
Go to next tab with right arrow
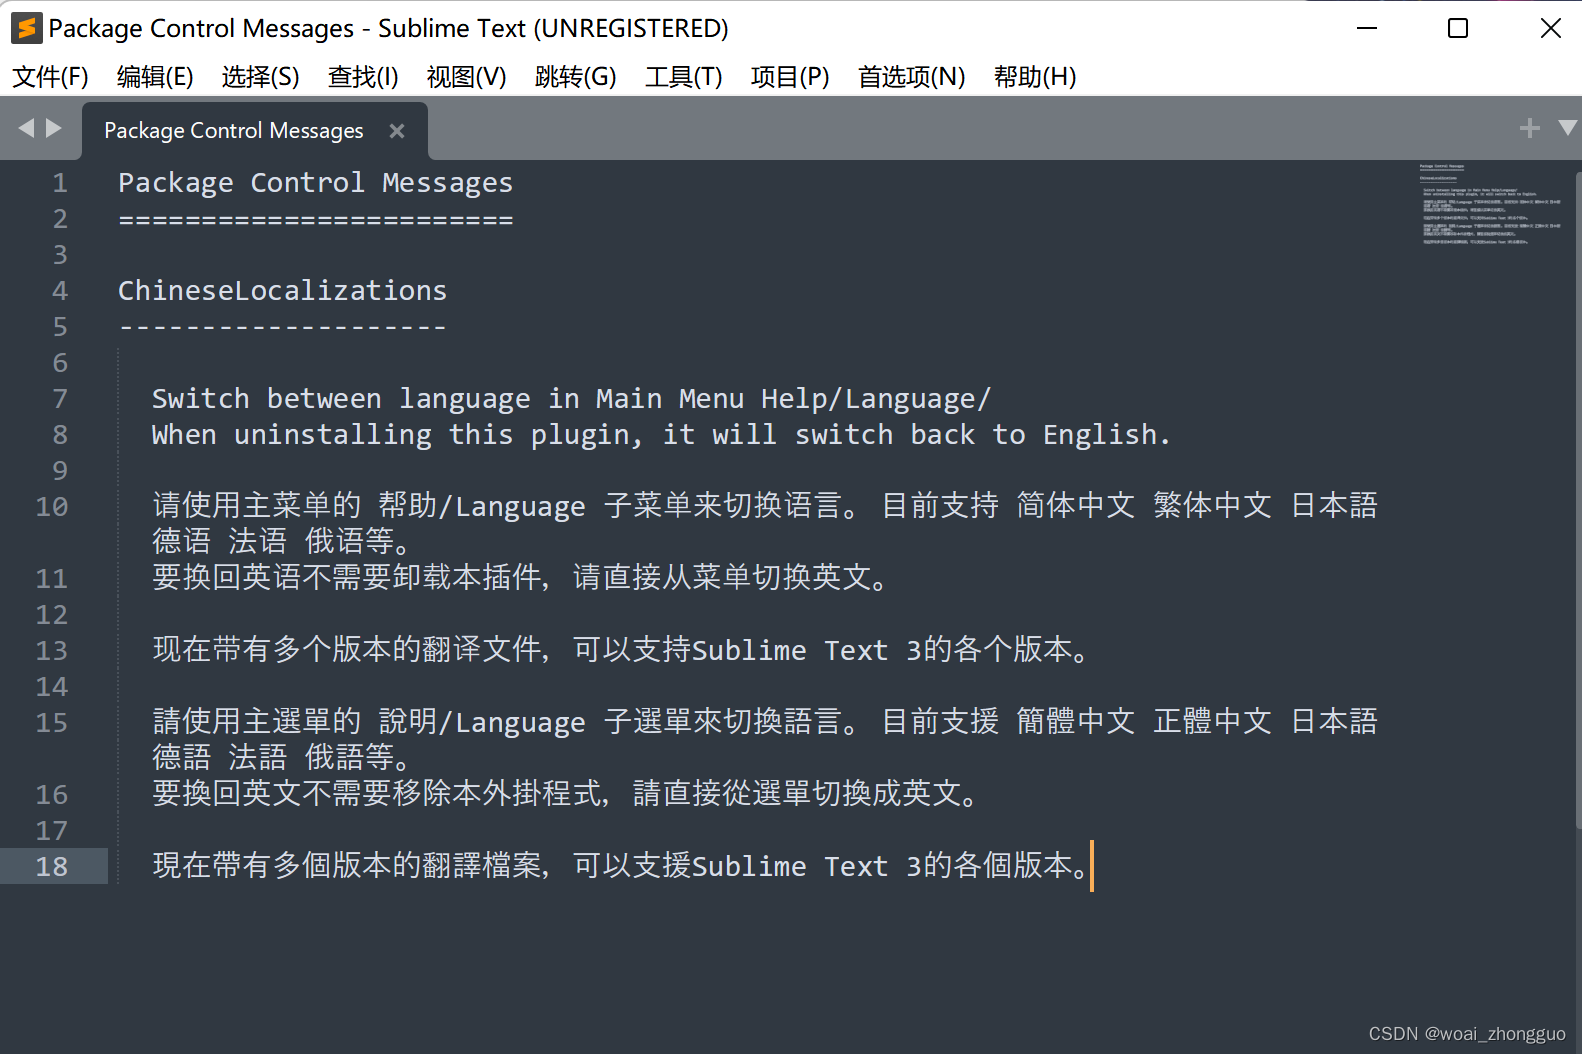point(54,128)
